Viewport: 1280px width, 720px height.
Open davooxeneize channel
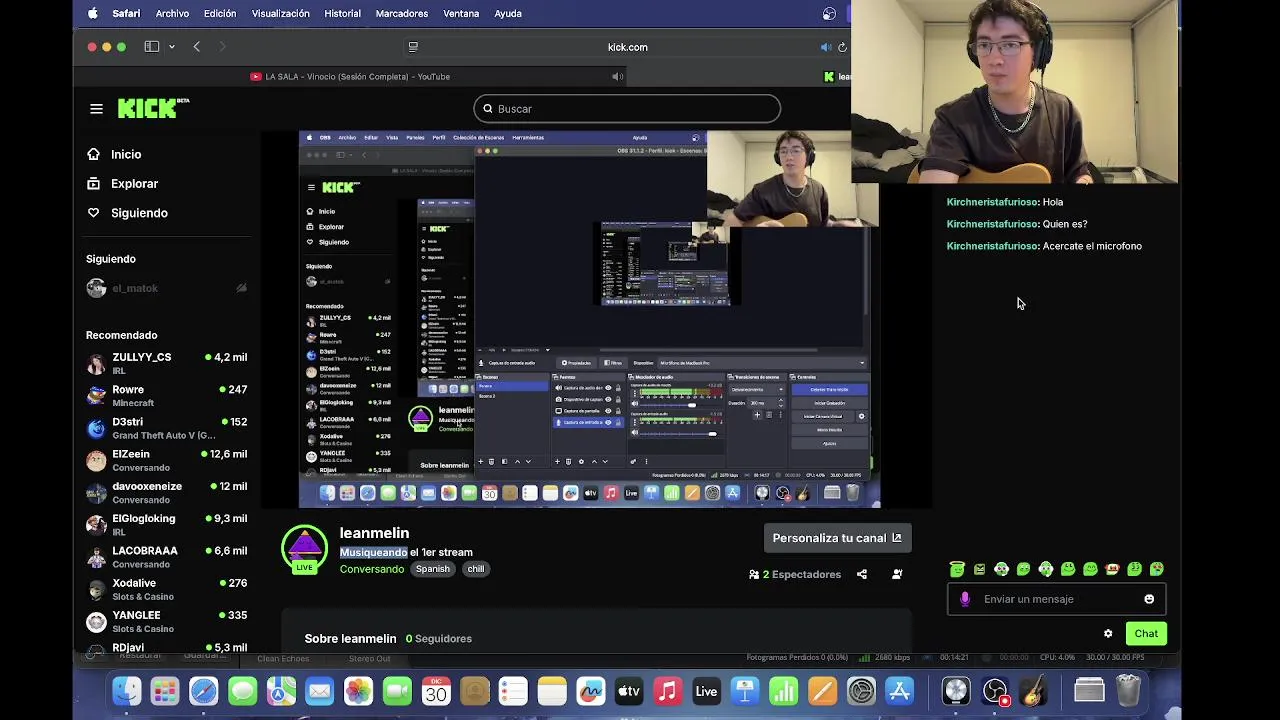(166, 492)
